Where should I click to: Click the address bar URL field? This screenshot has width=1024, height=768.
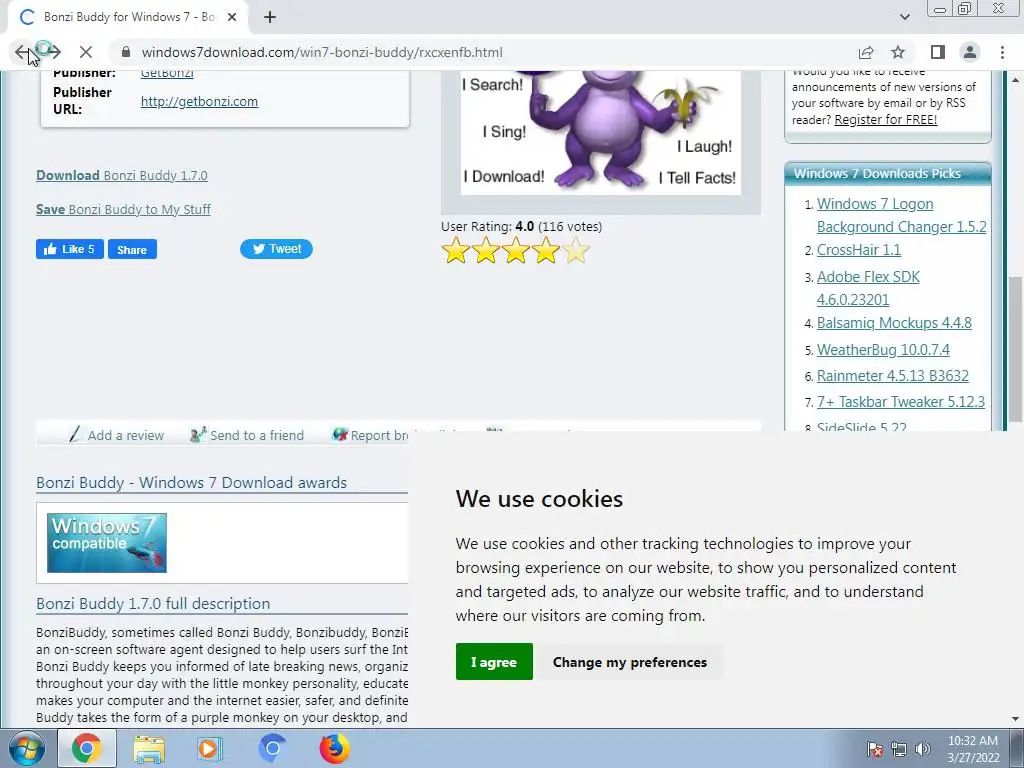click(483, 52)
